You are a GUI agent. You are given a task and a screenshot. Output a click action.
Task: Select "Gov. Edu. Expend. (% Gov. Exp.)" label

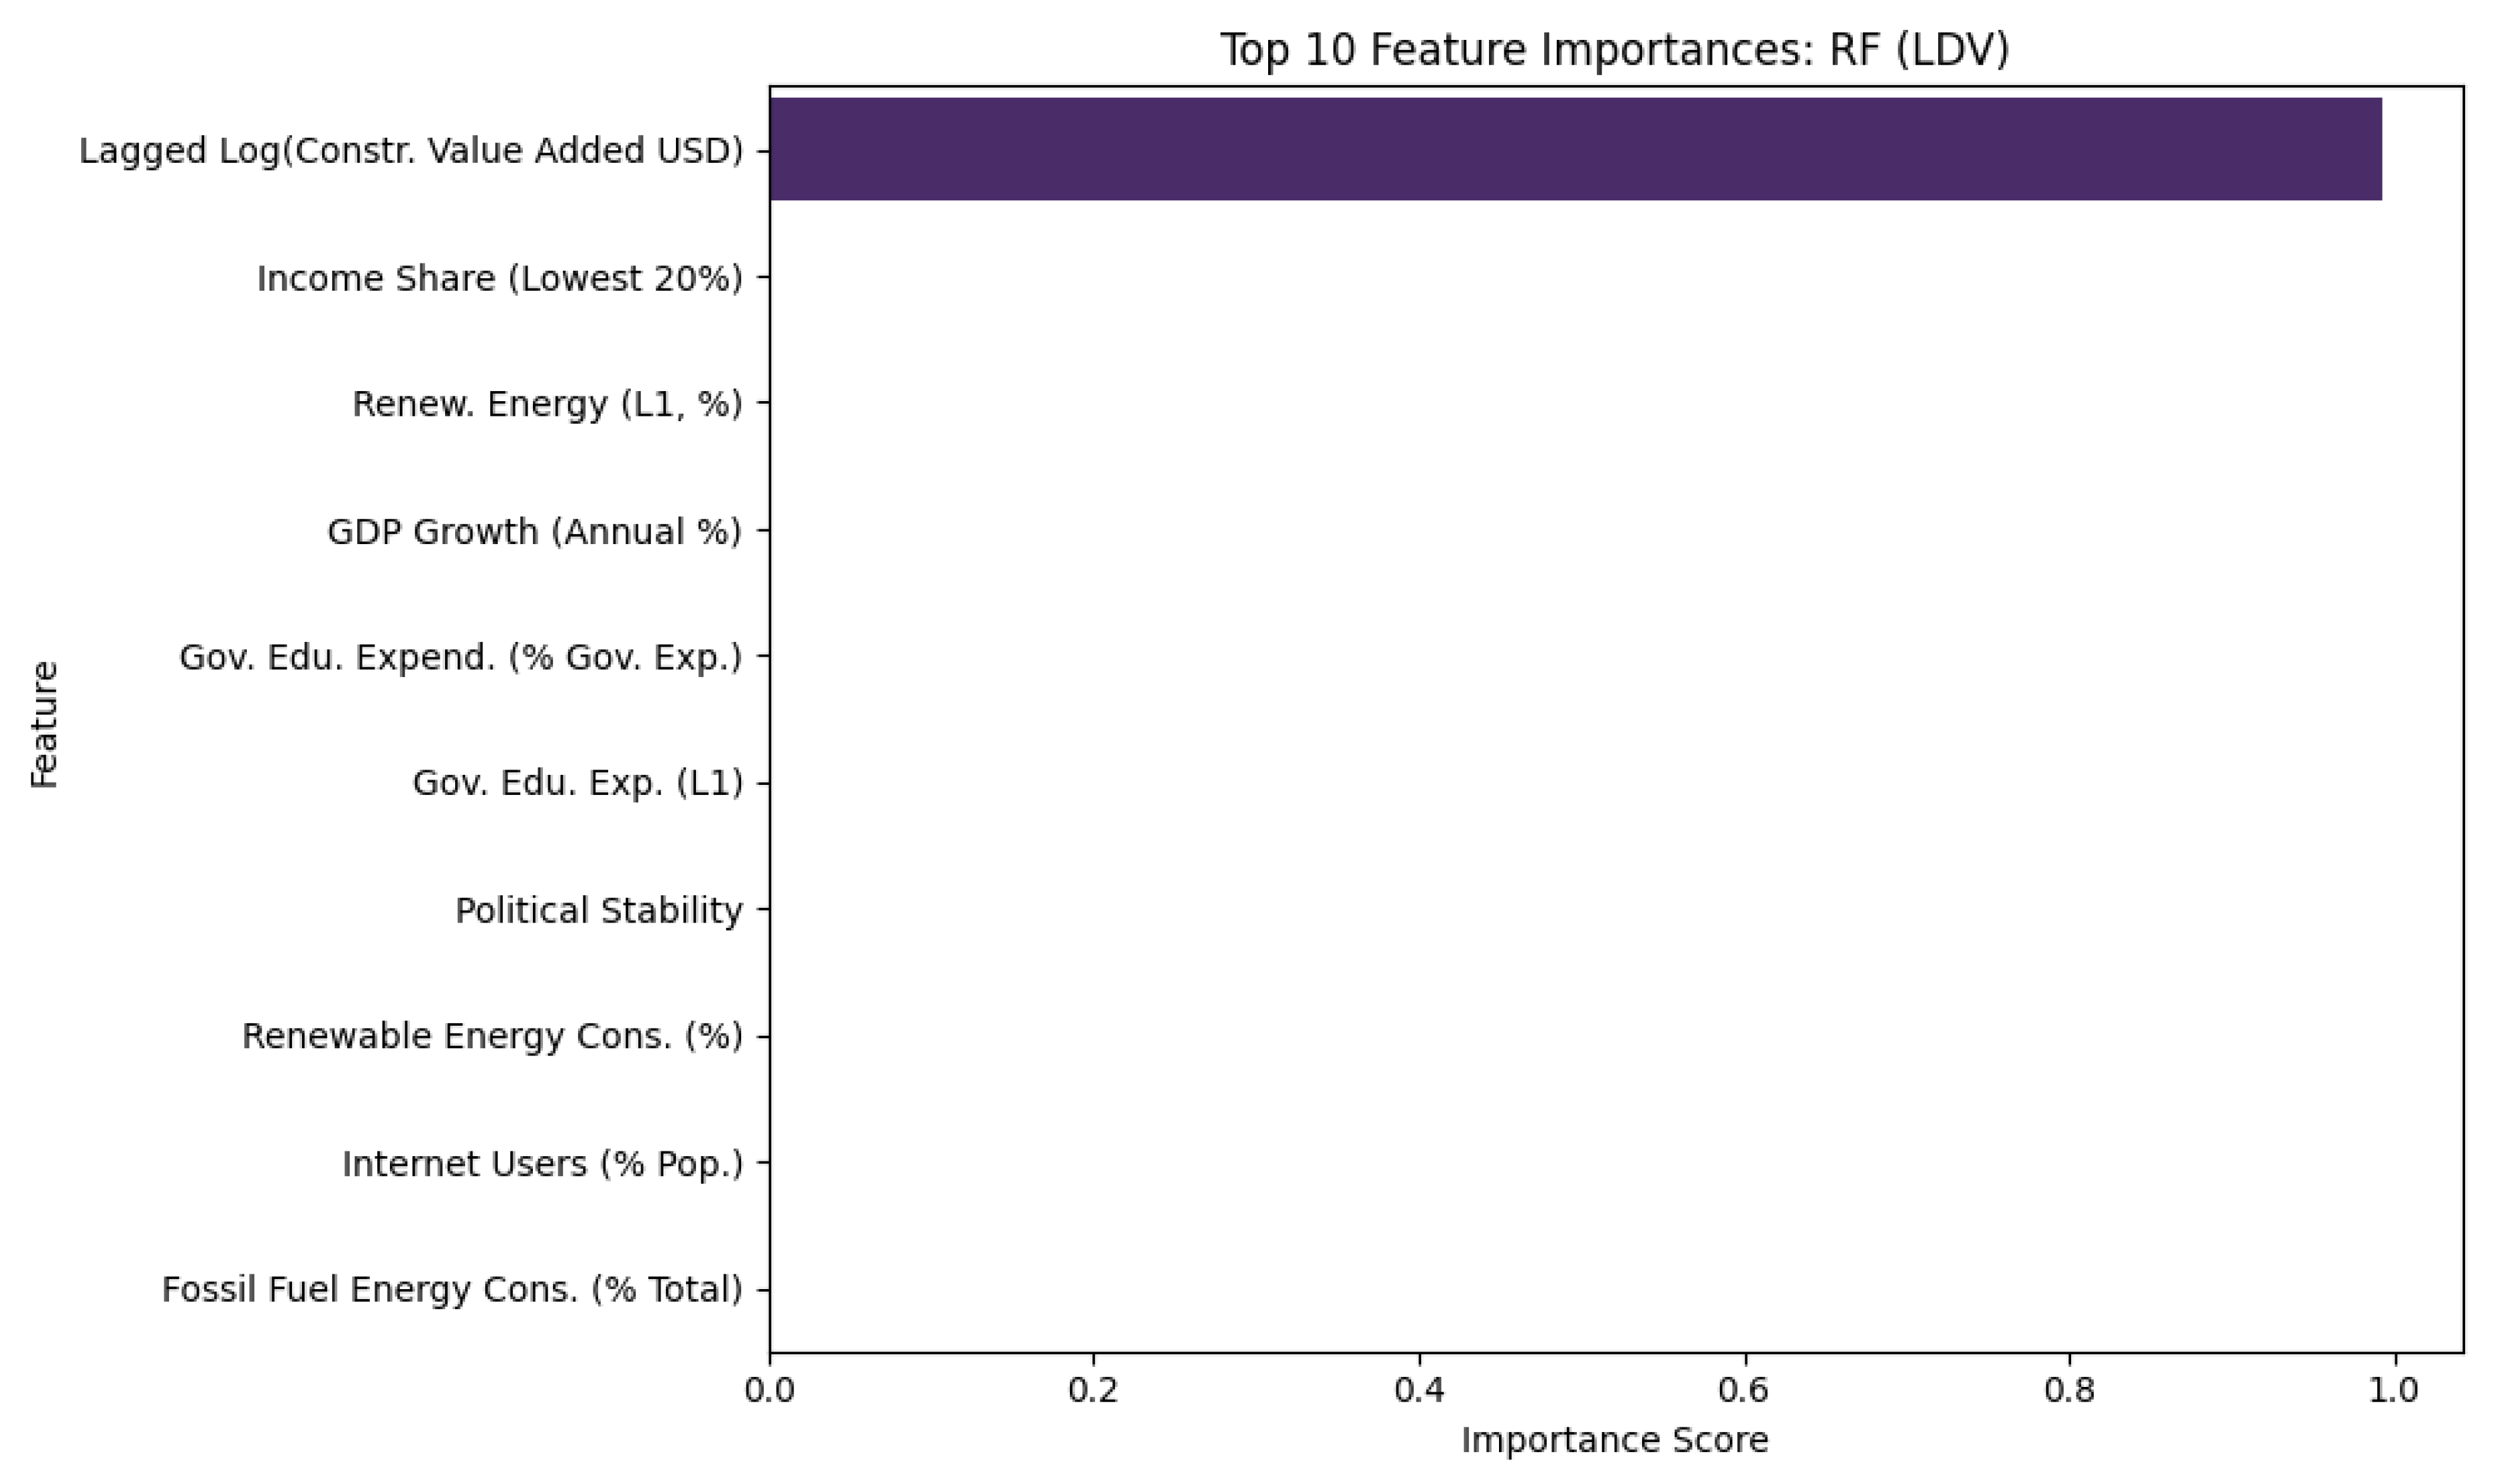(460, 657)
